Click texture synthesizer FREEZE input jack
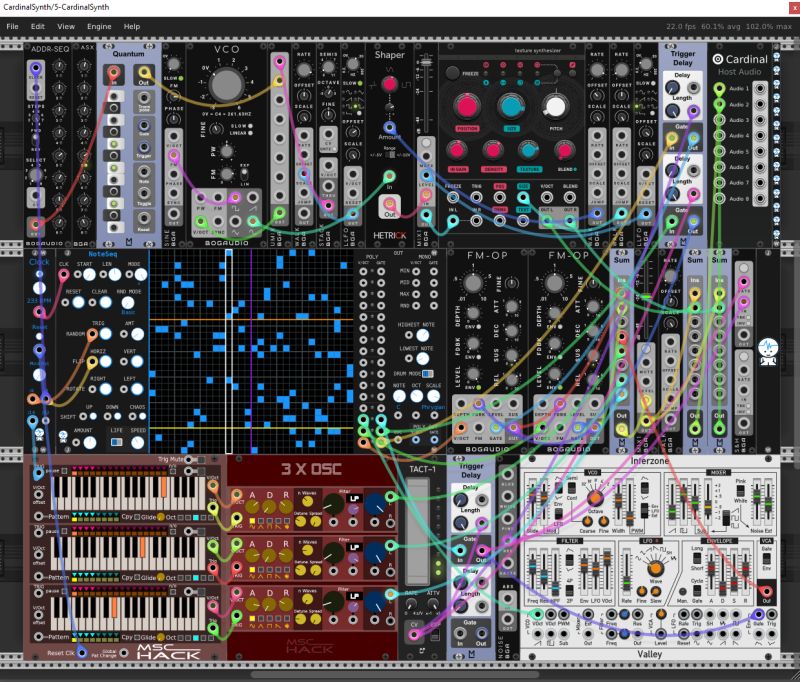This screenshot has width=800, height=682. coord(453,197)
